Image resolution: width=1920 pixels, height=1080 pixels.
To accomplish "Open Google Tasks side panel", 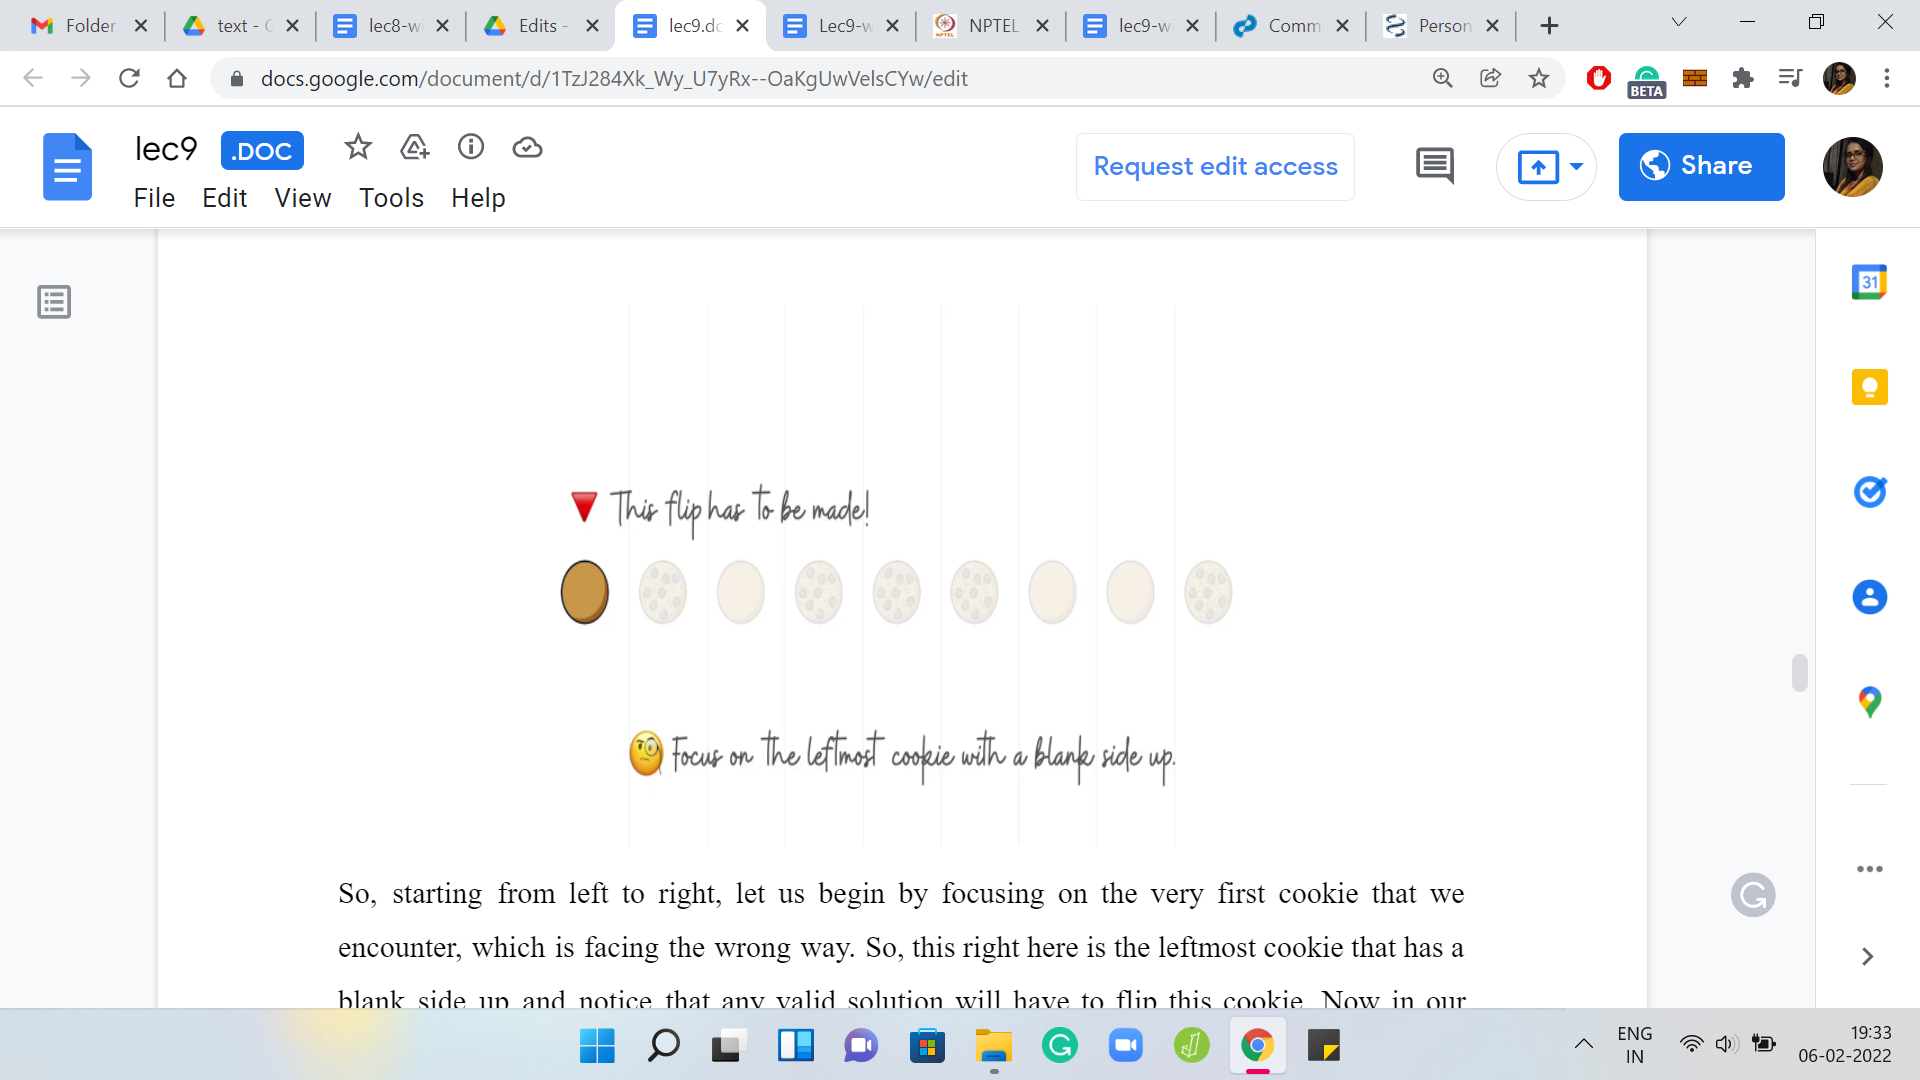I will point(1869,492).
